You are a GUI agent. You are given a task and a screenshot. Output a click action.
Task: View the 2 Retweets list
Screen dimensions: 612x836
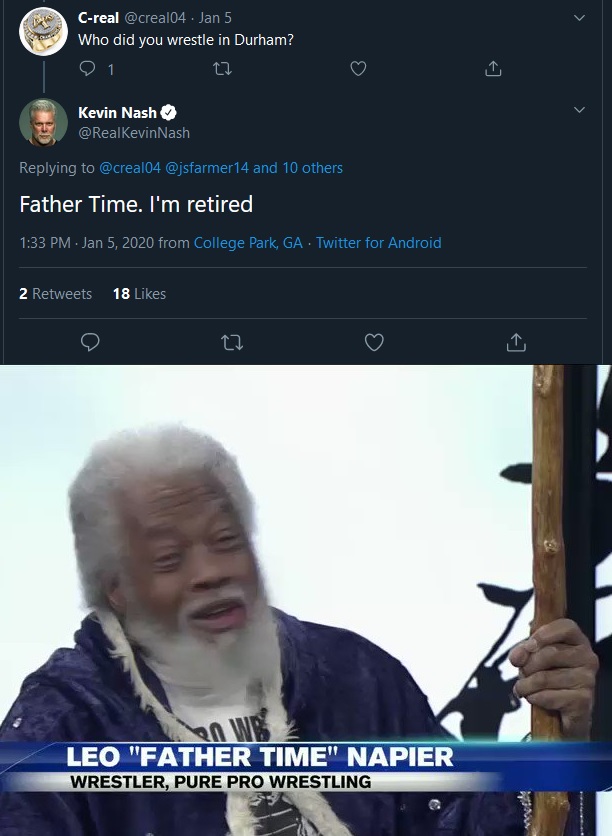(55, 294)
